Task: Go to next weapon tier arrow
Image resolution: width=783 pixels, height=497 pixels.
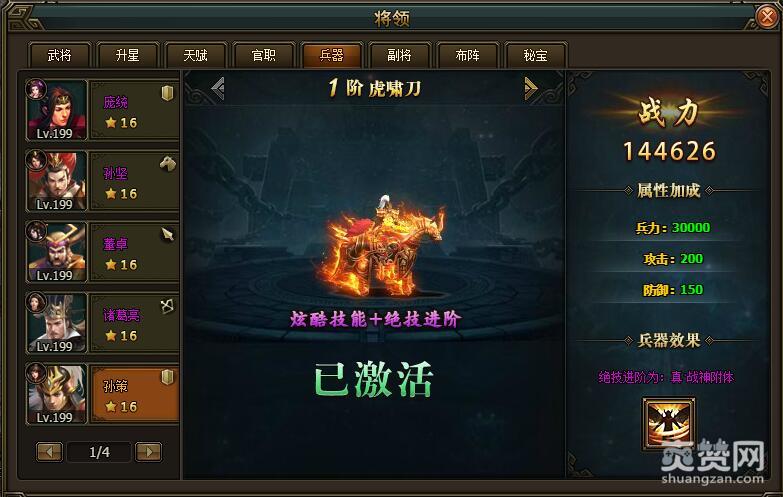Action: pos(530,89)
